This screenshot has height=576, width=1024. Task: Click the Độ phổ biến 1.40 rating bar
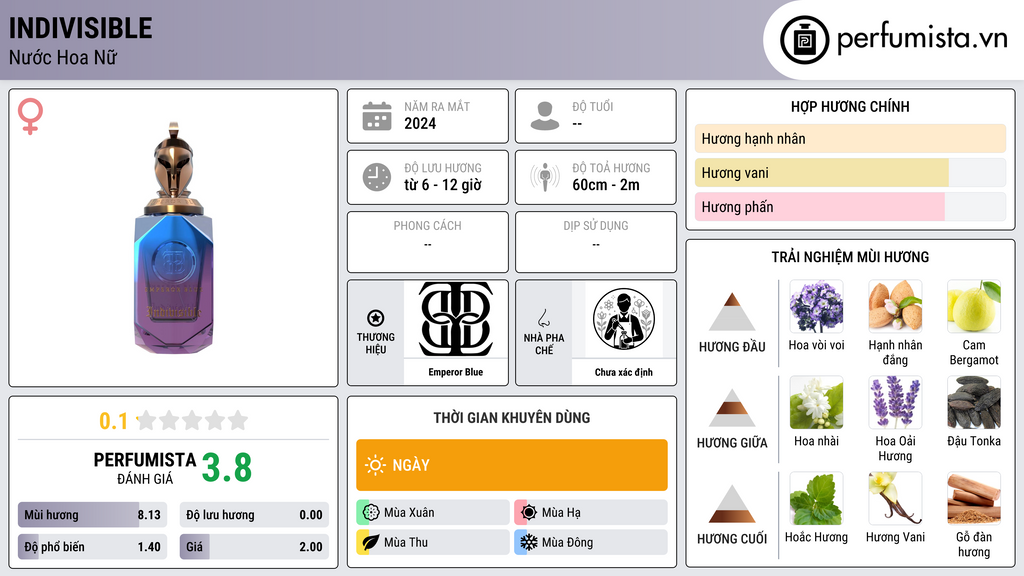pos(93,547)
